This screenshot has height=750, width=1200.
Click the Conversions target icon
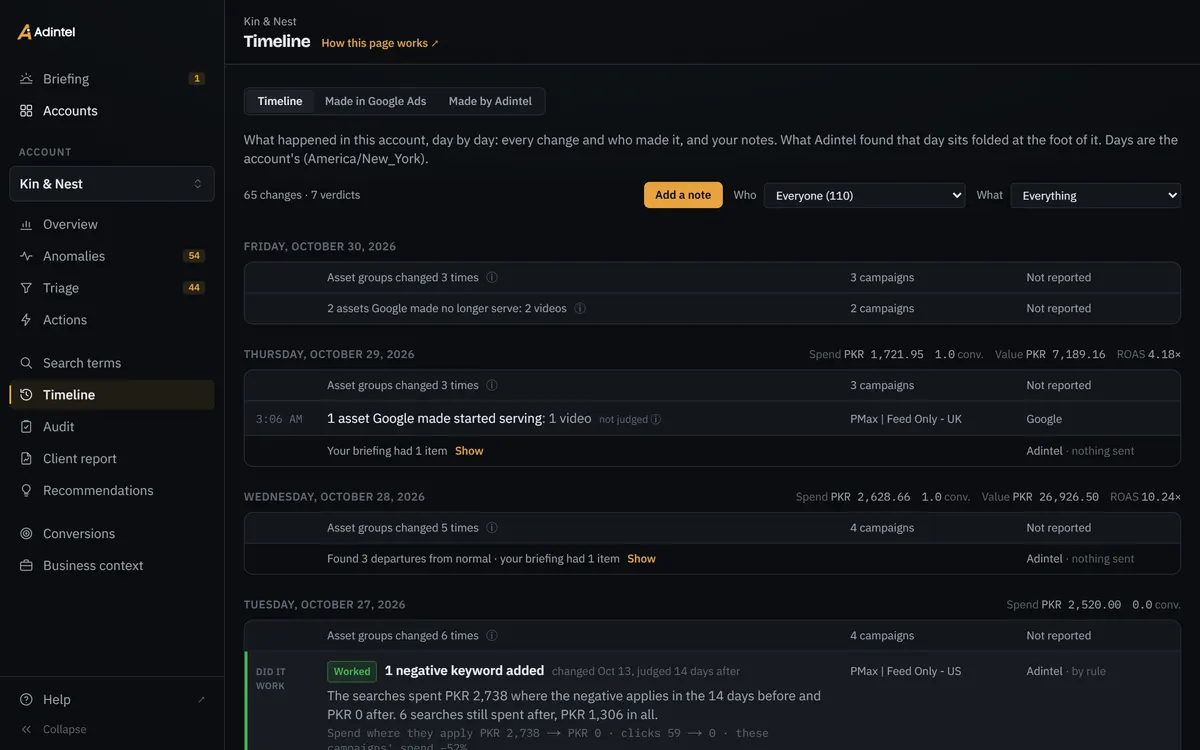26,535
